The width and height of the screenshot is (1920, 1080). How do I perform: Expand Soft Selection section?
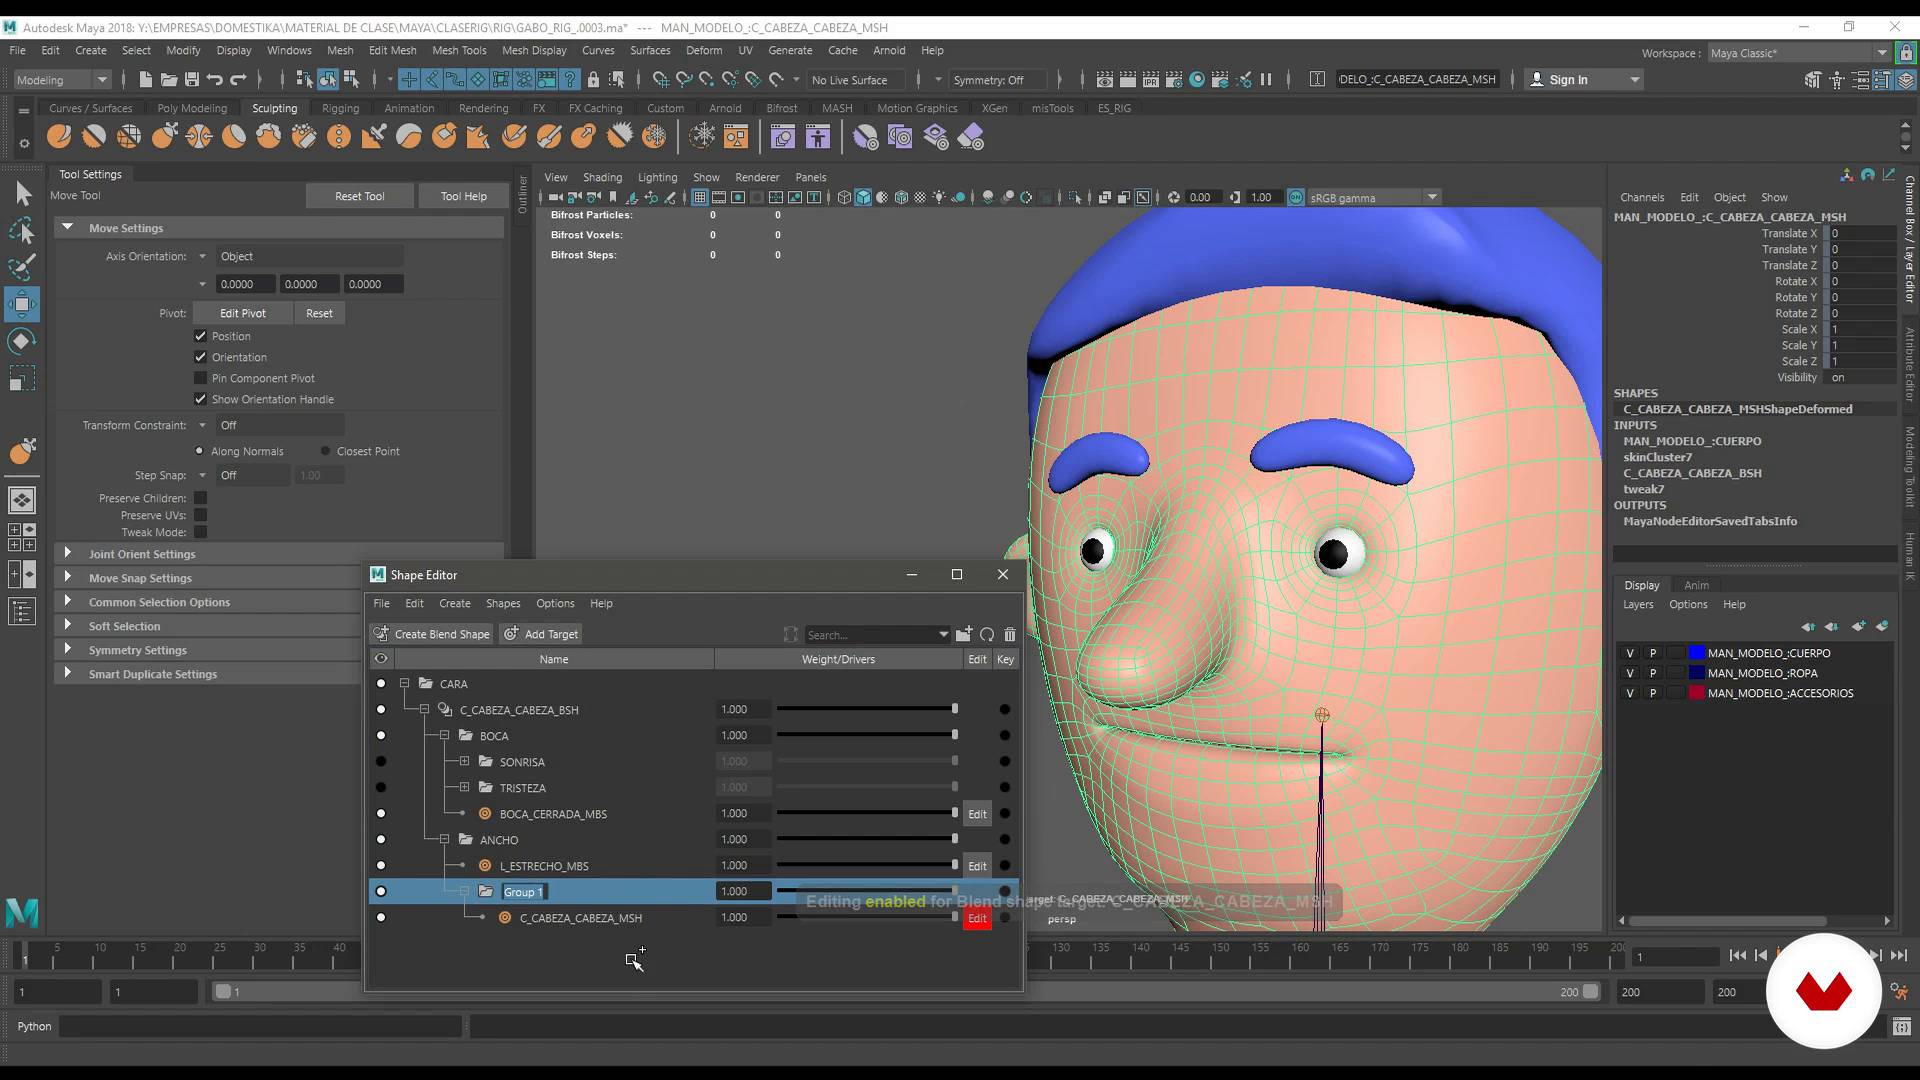[67, 625]
